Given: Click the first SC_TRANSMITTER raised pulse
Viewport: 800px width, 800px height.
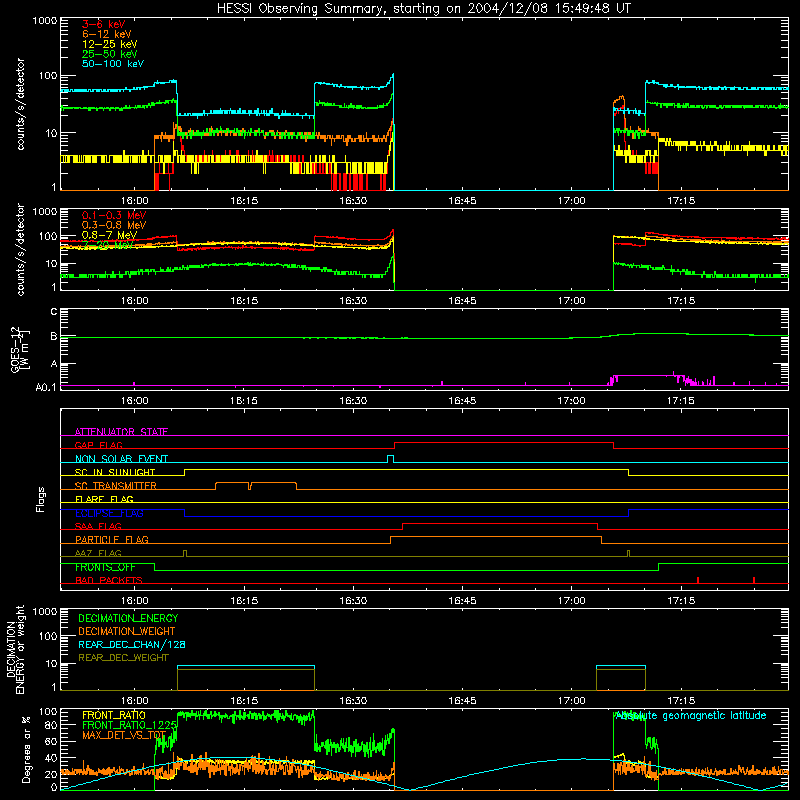Looking at the screenshot, I should click(232, 483).
